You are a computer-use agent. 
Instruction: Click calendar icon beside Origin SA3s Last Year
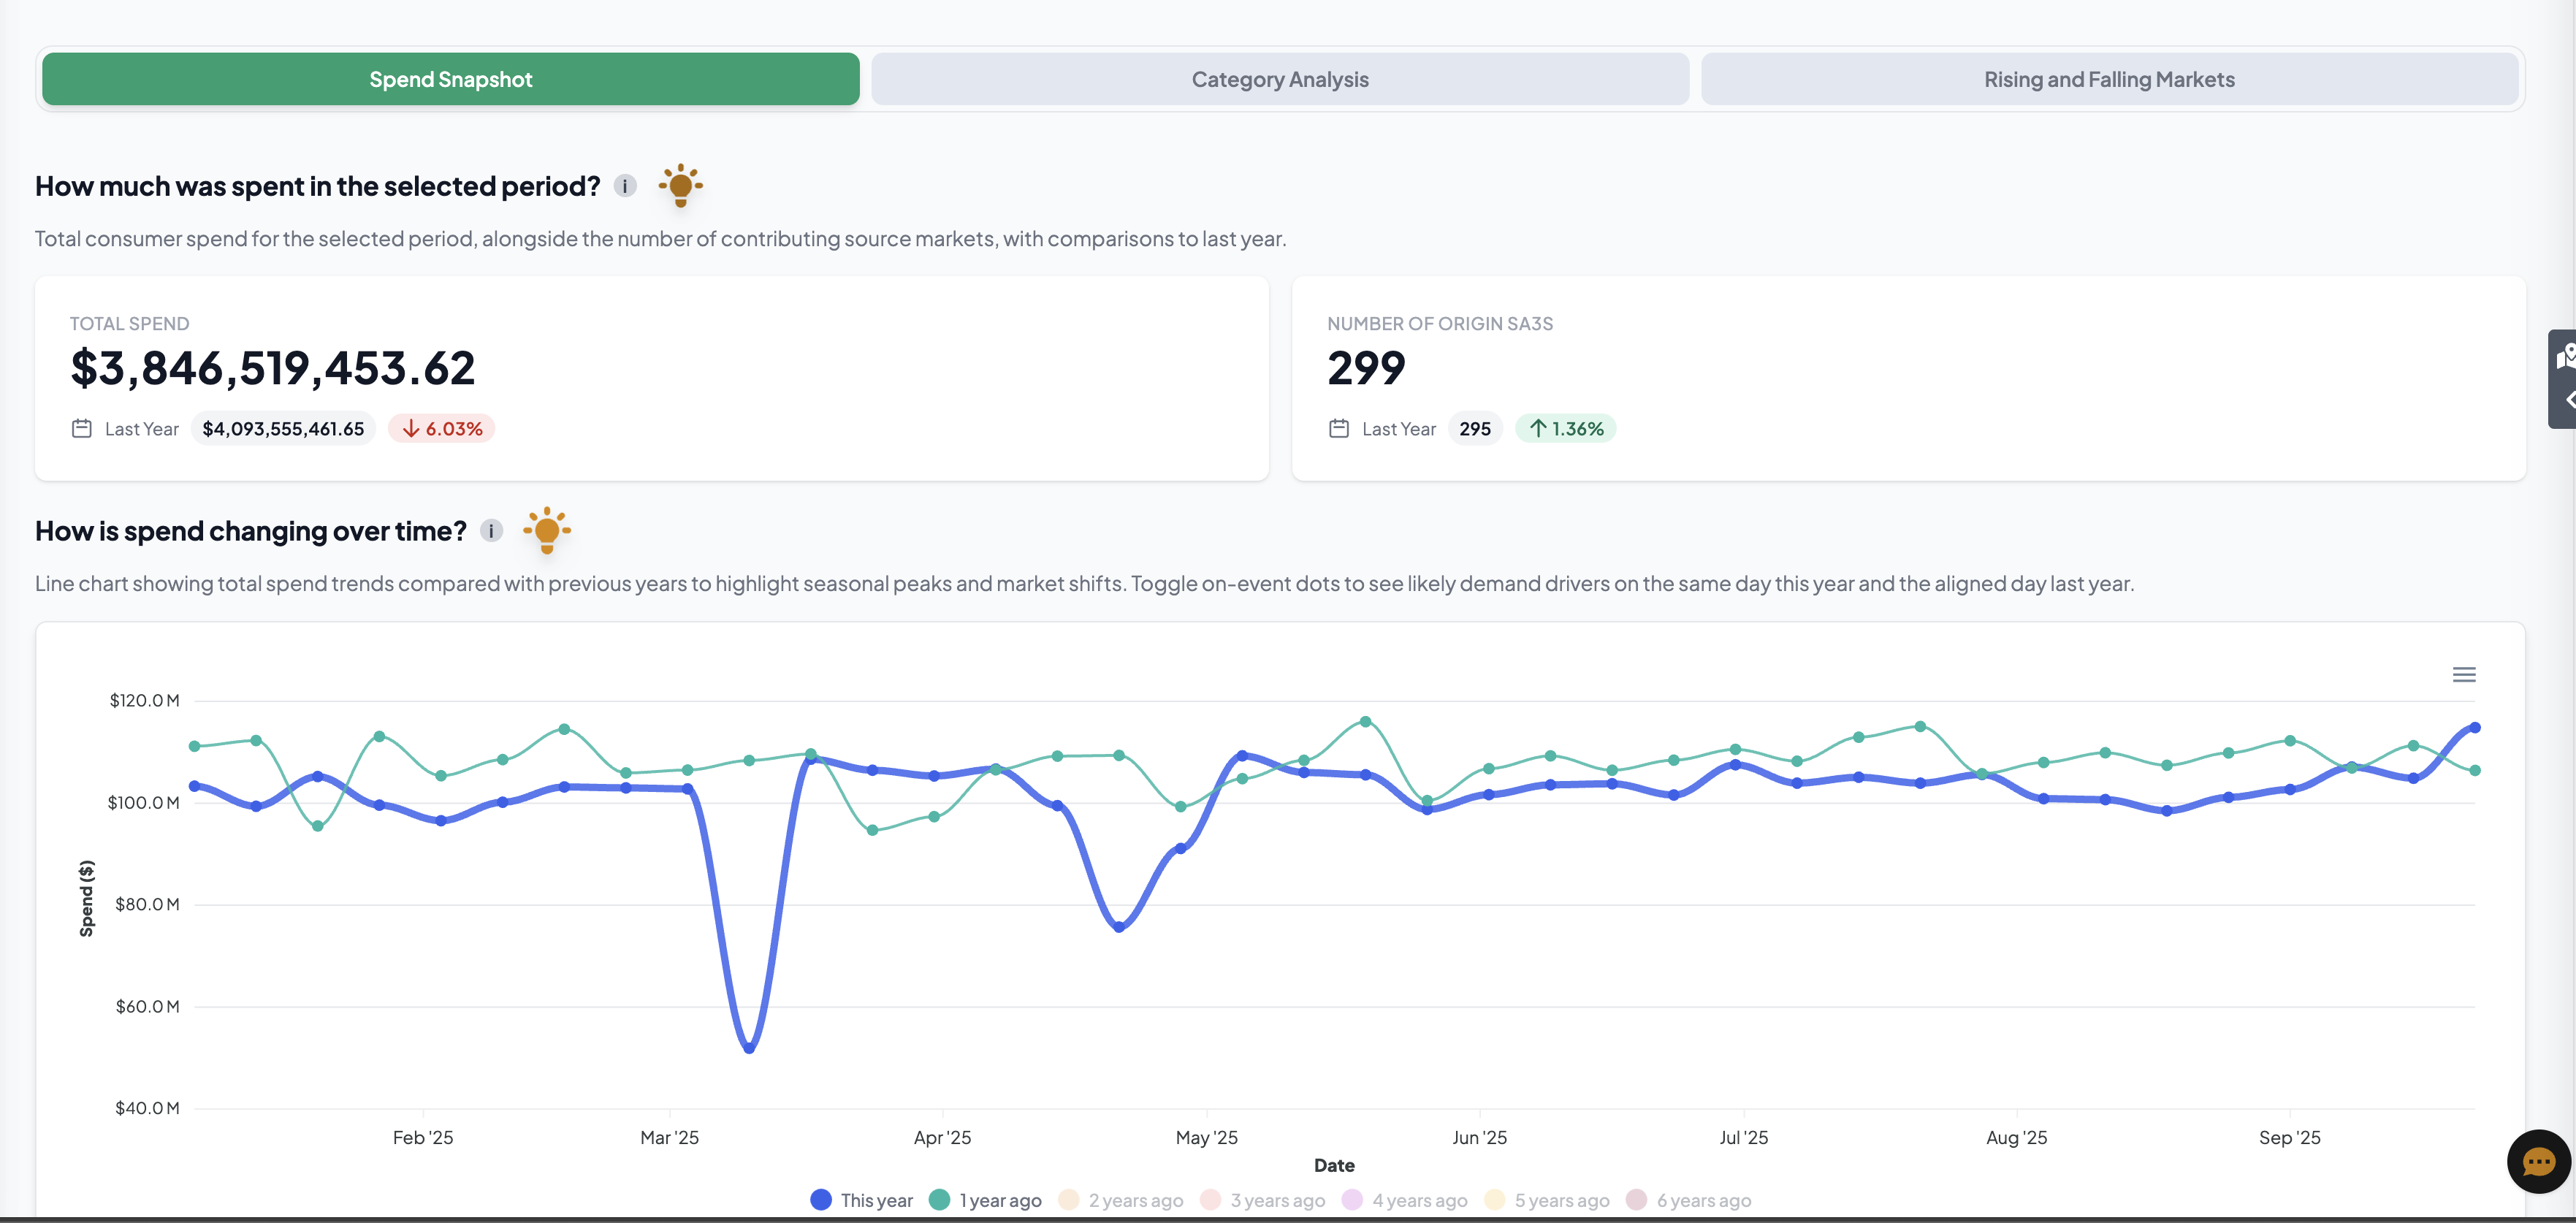point(1338,429)
